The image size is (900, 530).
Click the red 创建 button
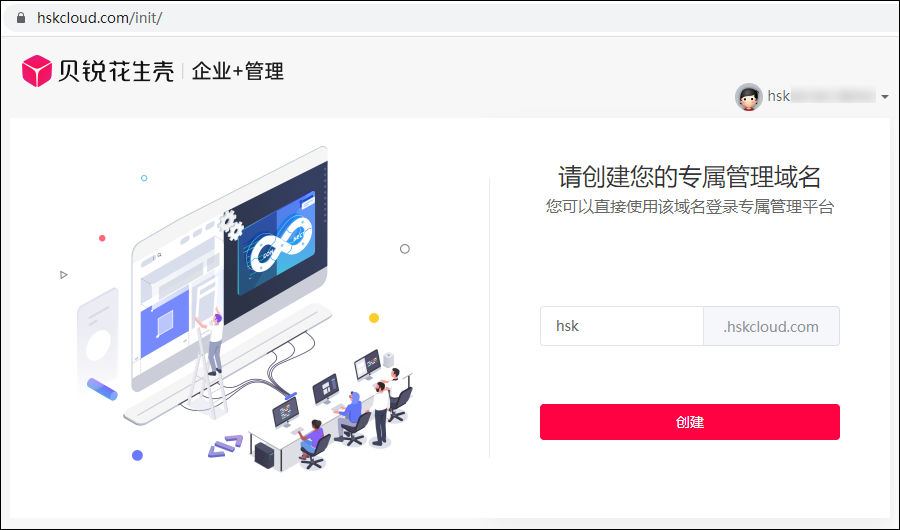pos(689,422)
